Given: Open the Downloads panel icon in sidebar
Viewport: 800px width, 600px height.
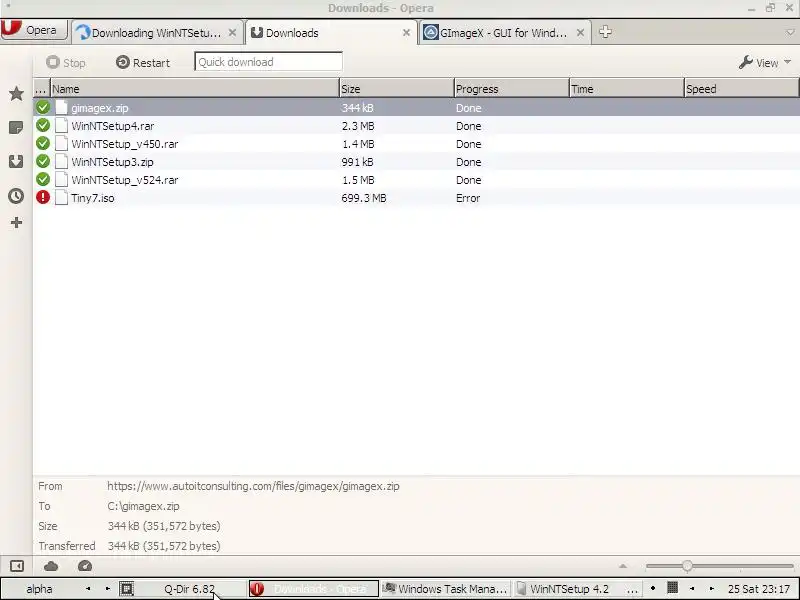Looking at the screenshot, I should [16, 162].
